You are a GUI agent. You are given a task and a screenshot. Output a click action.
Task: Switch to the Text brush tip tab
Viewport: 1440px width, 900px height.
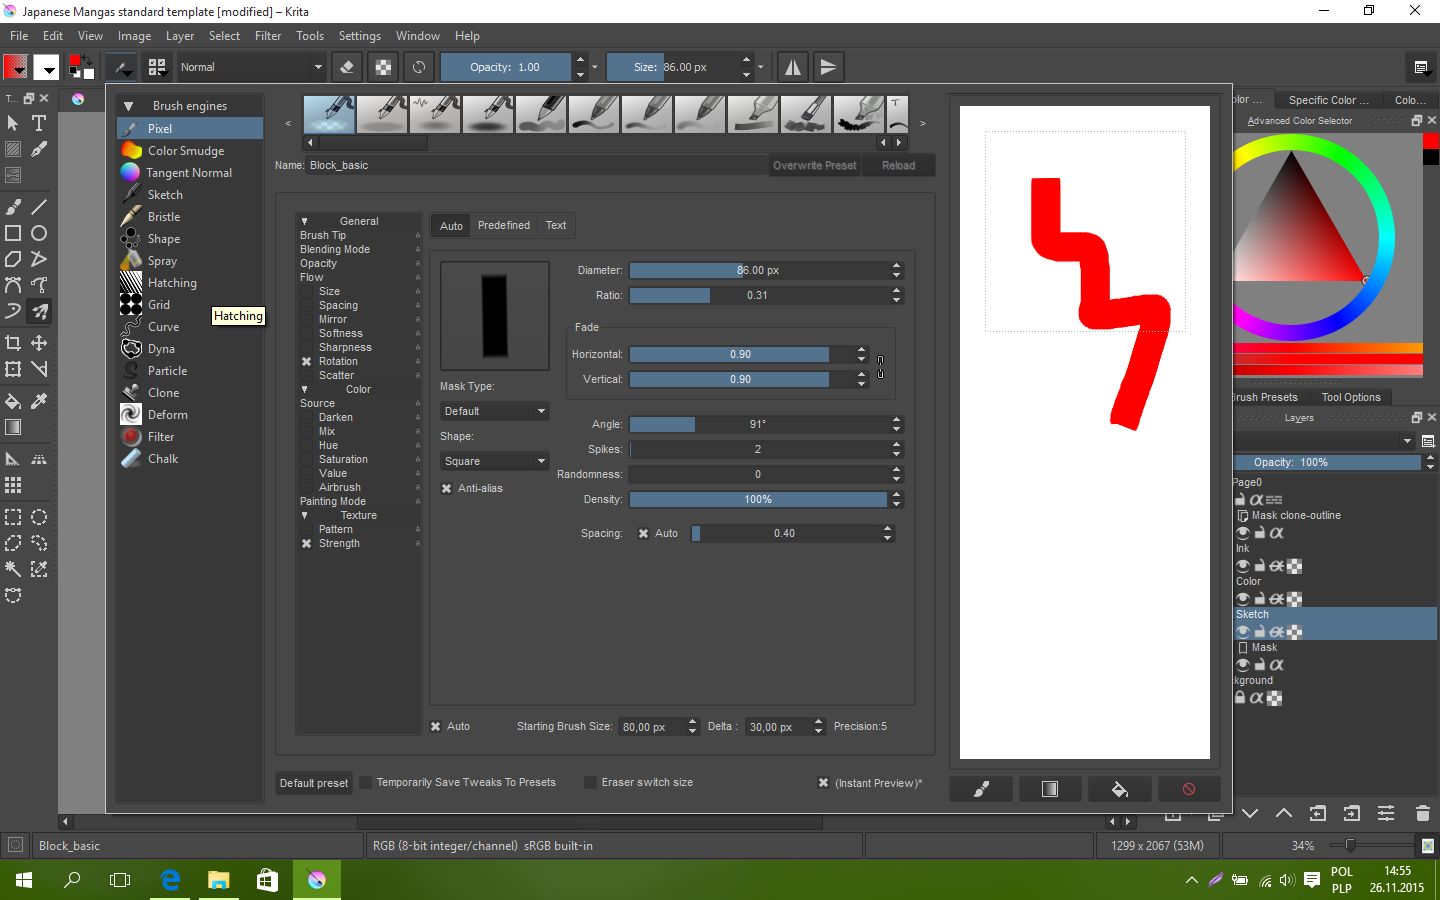[556, 225]
